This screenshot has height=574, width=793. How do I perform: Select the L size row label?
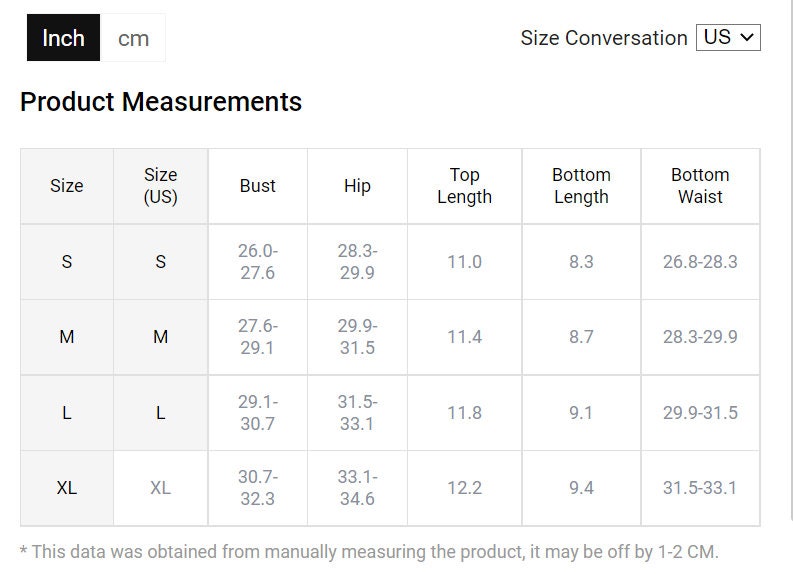[67, 413]
